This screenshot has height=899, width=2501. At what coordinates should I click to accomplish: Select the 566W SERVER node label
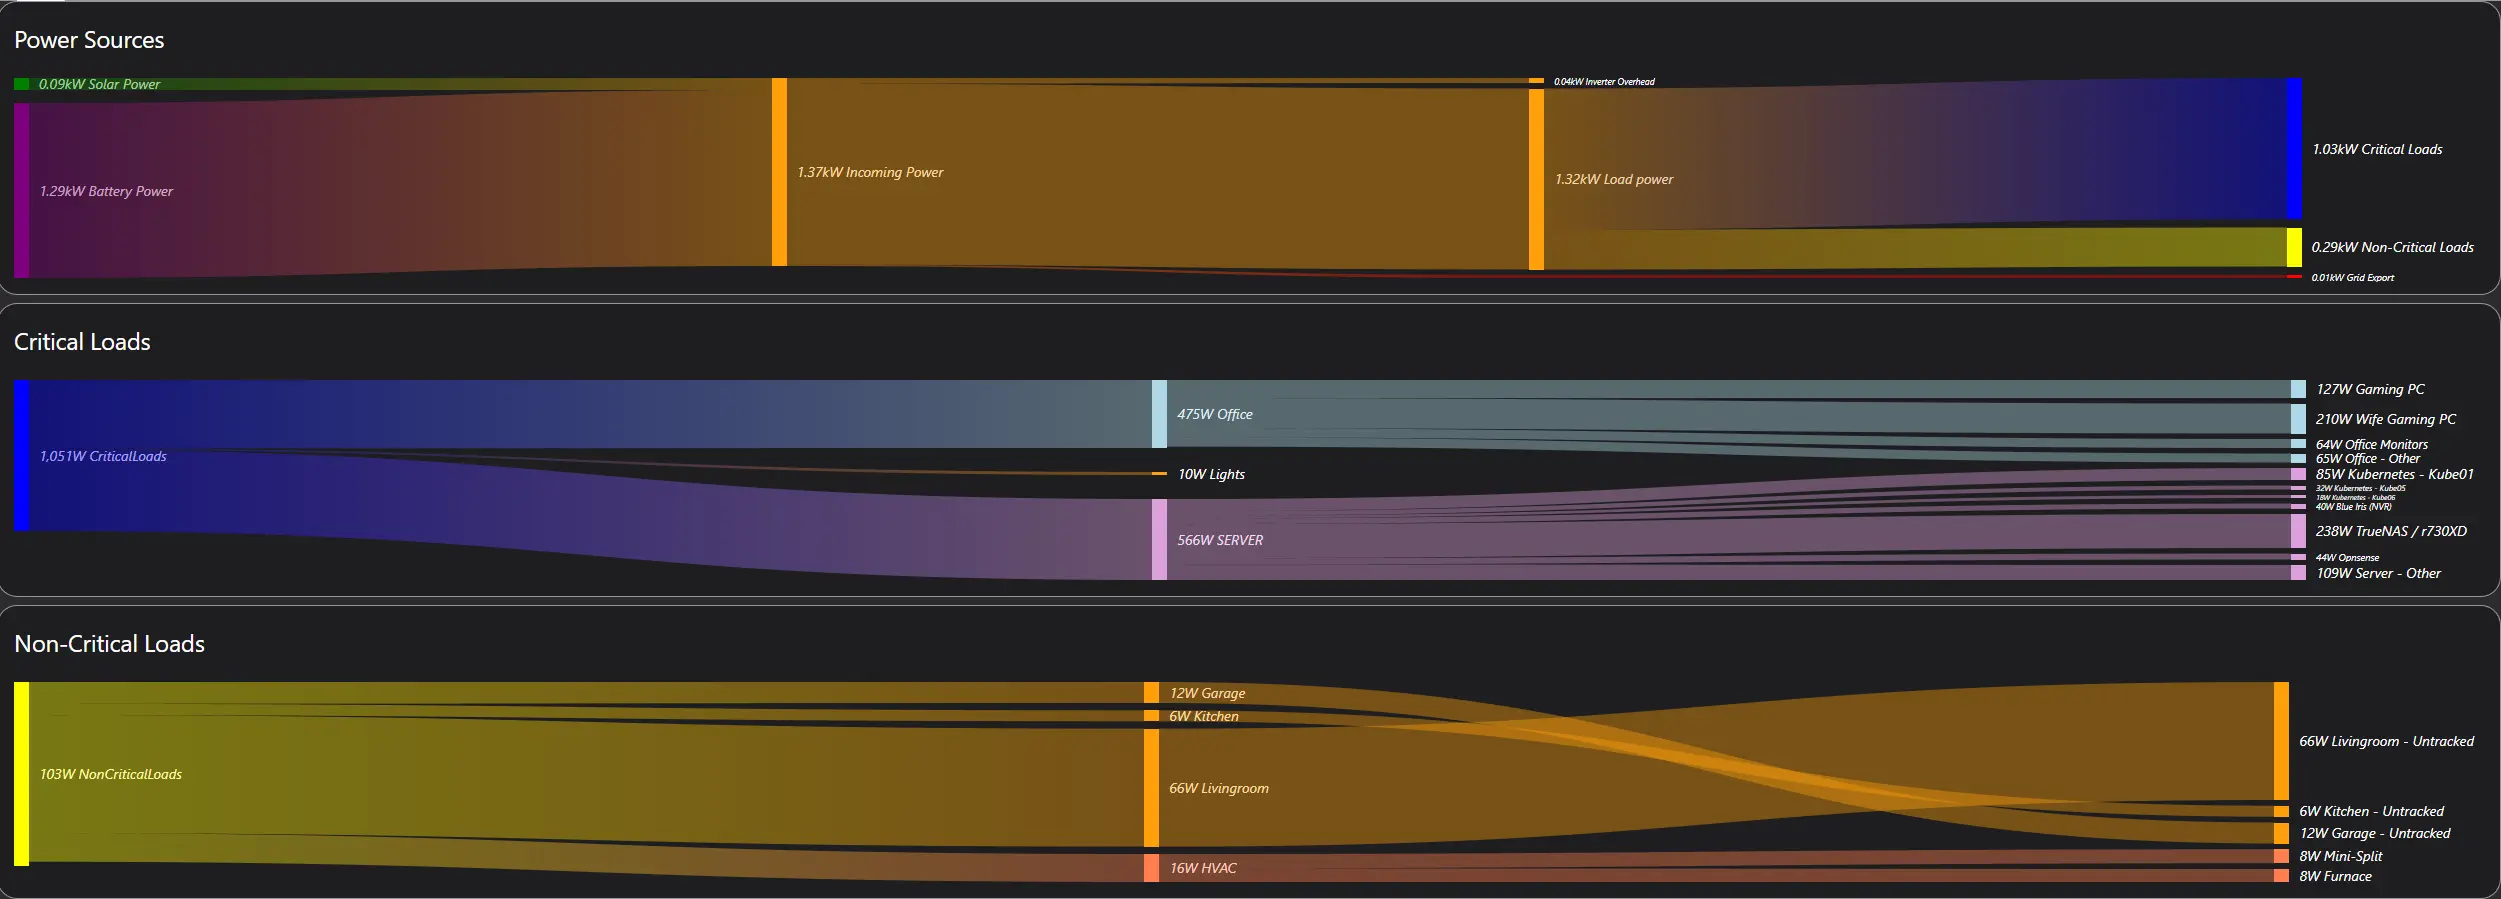tap(1219, 540)
